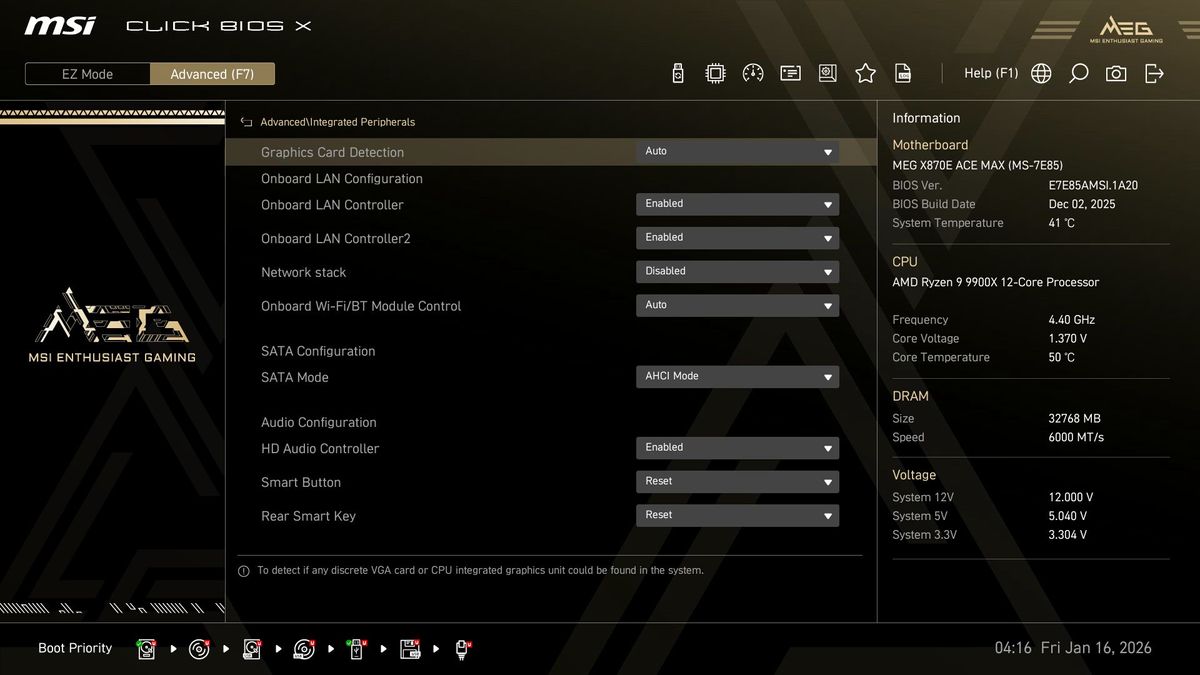Click the date and time display
Screen dimensions: 1200x675
[1073, 648]
